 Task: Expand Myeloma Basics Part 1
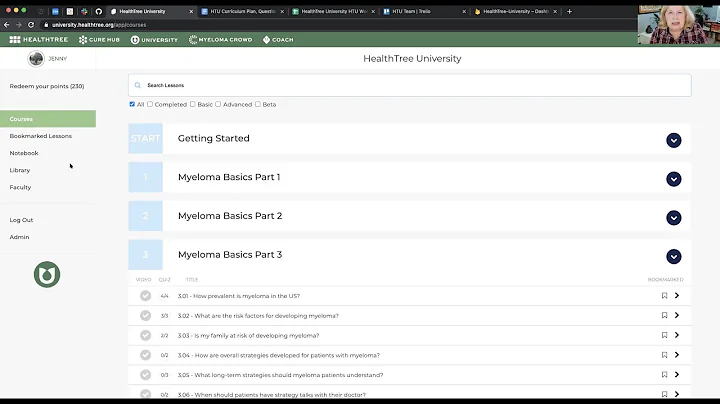pyautogui.click(x=674, y=179)
